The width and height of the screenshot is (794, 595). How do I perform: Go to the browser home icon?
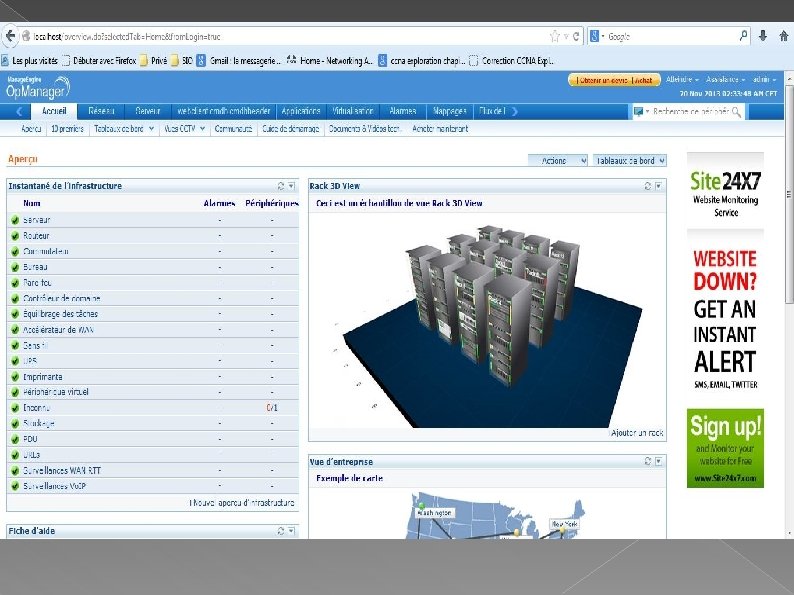coord(783,36)
